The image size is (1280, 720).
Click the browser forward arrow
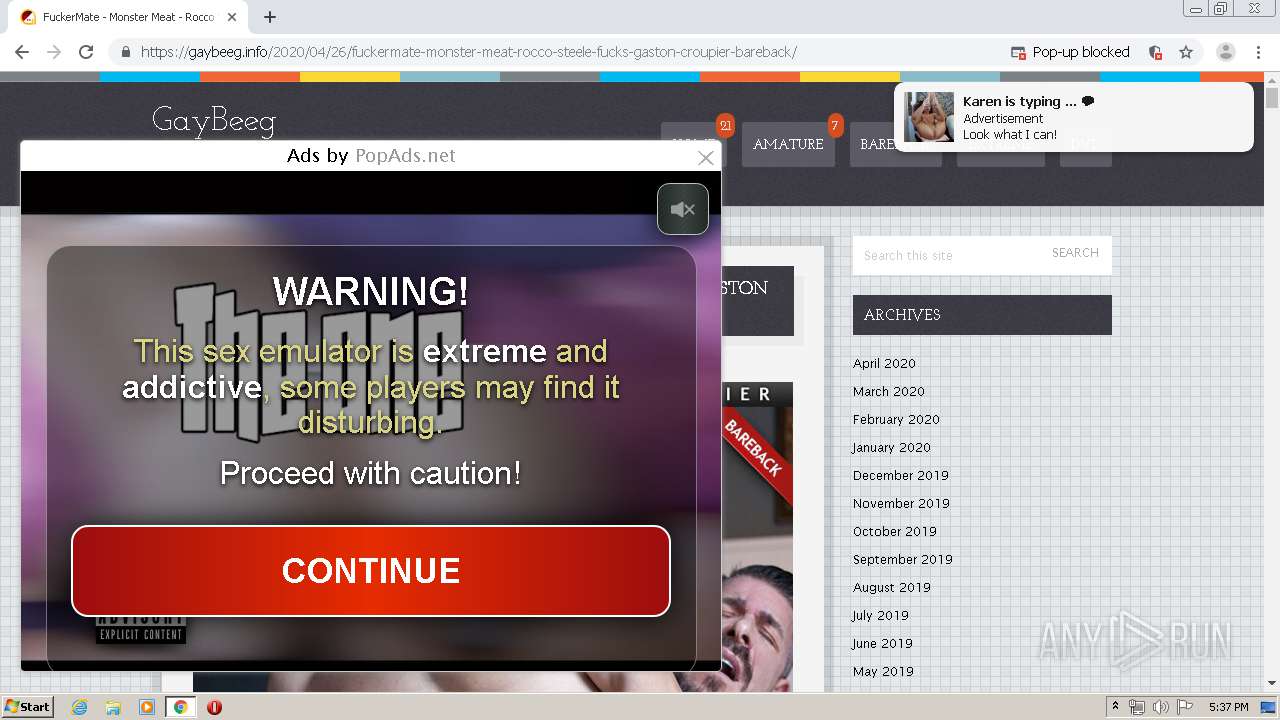coord(54,52)
